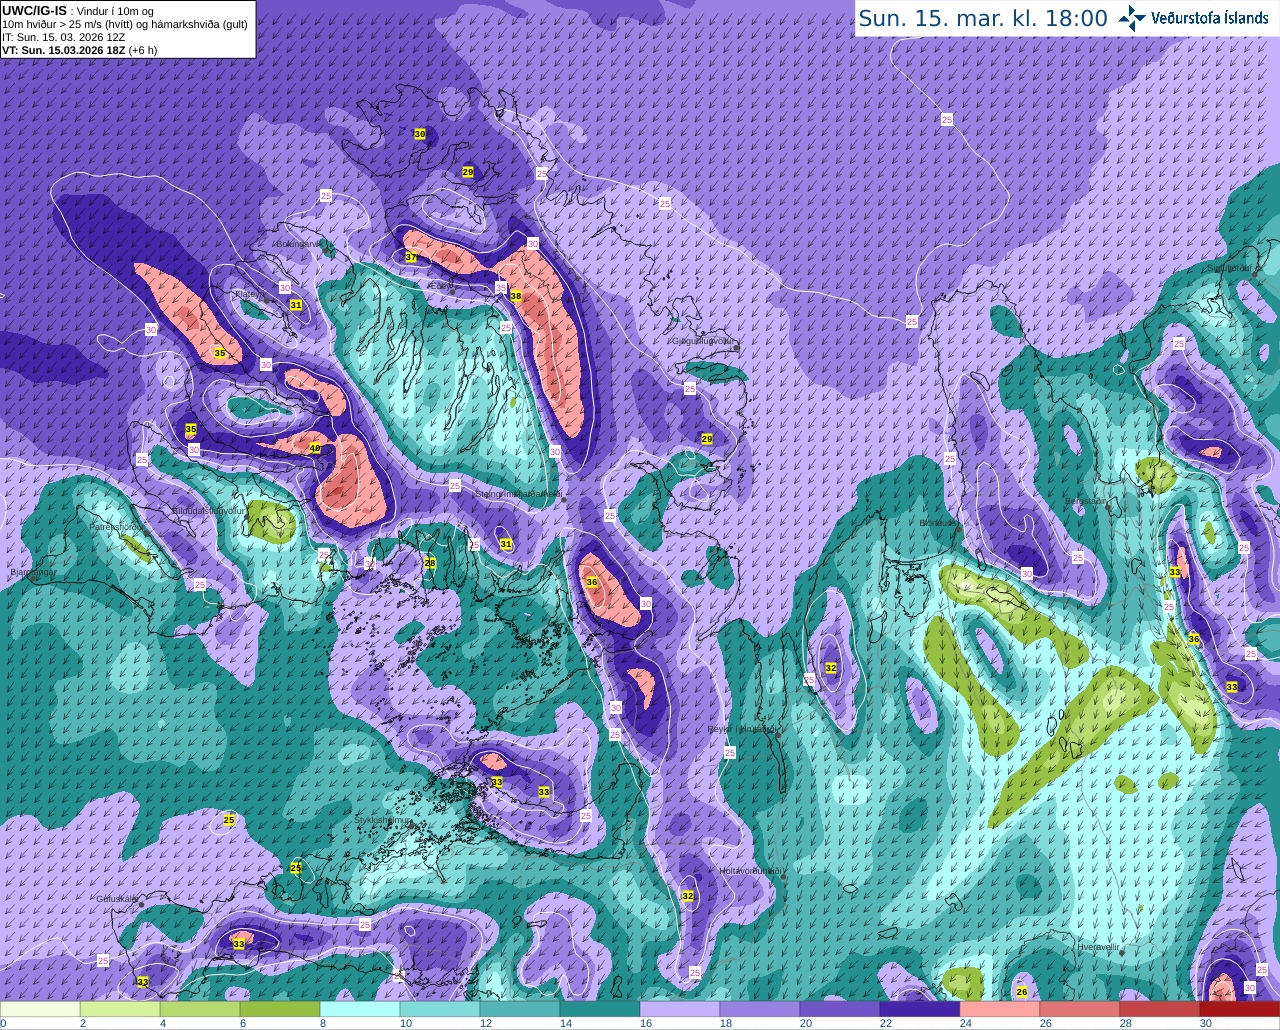Pick the light green 2–4 legend swatch
This screenshot has height=1030, width=1280.
coord(120,1009)
